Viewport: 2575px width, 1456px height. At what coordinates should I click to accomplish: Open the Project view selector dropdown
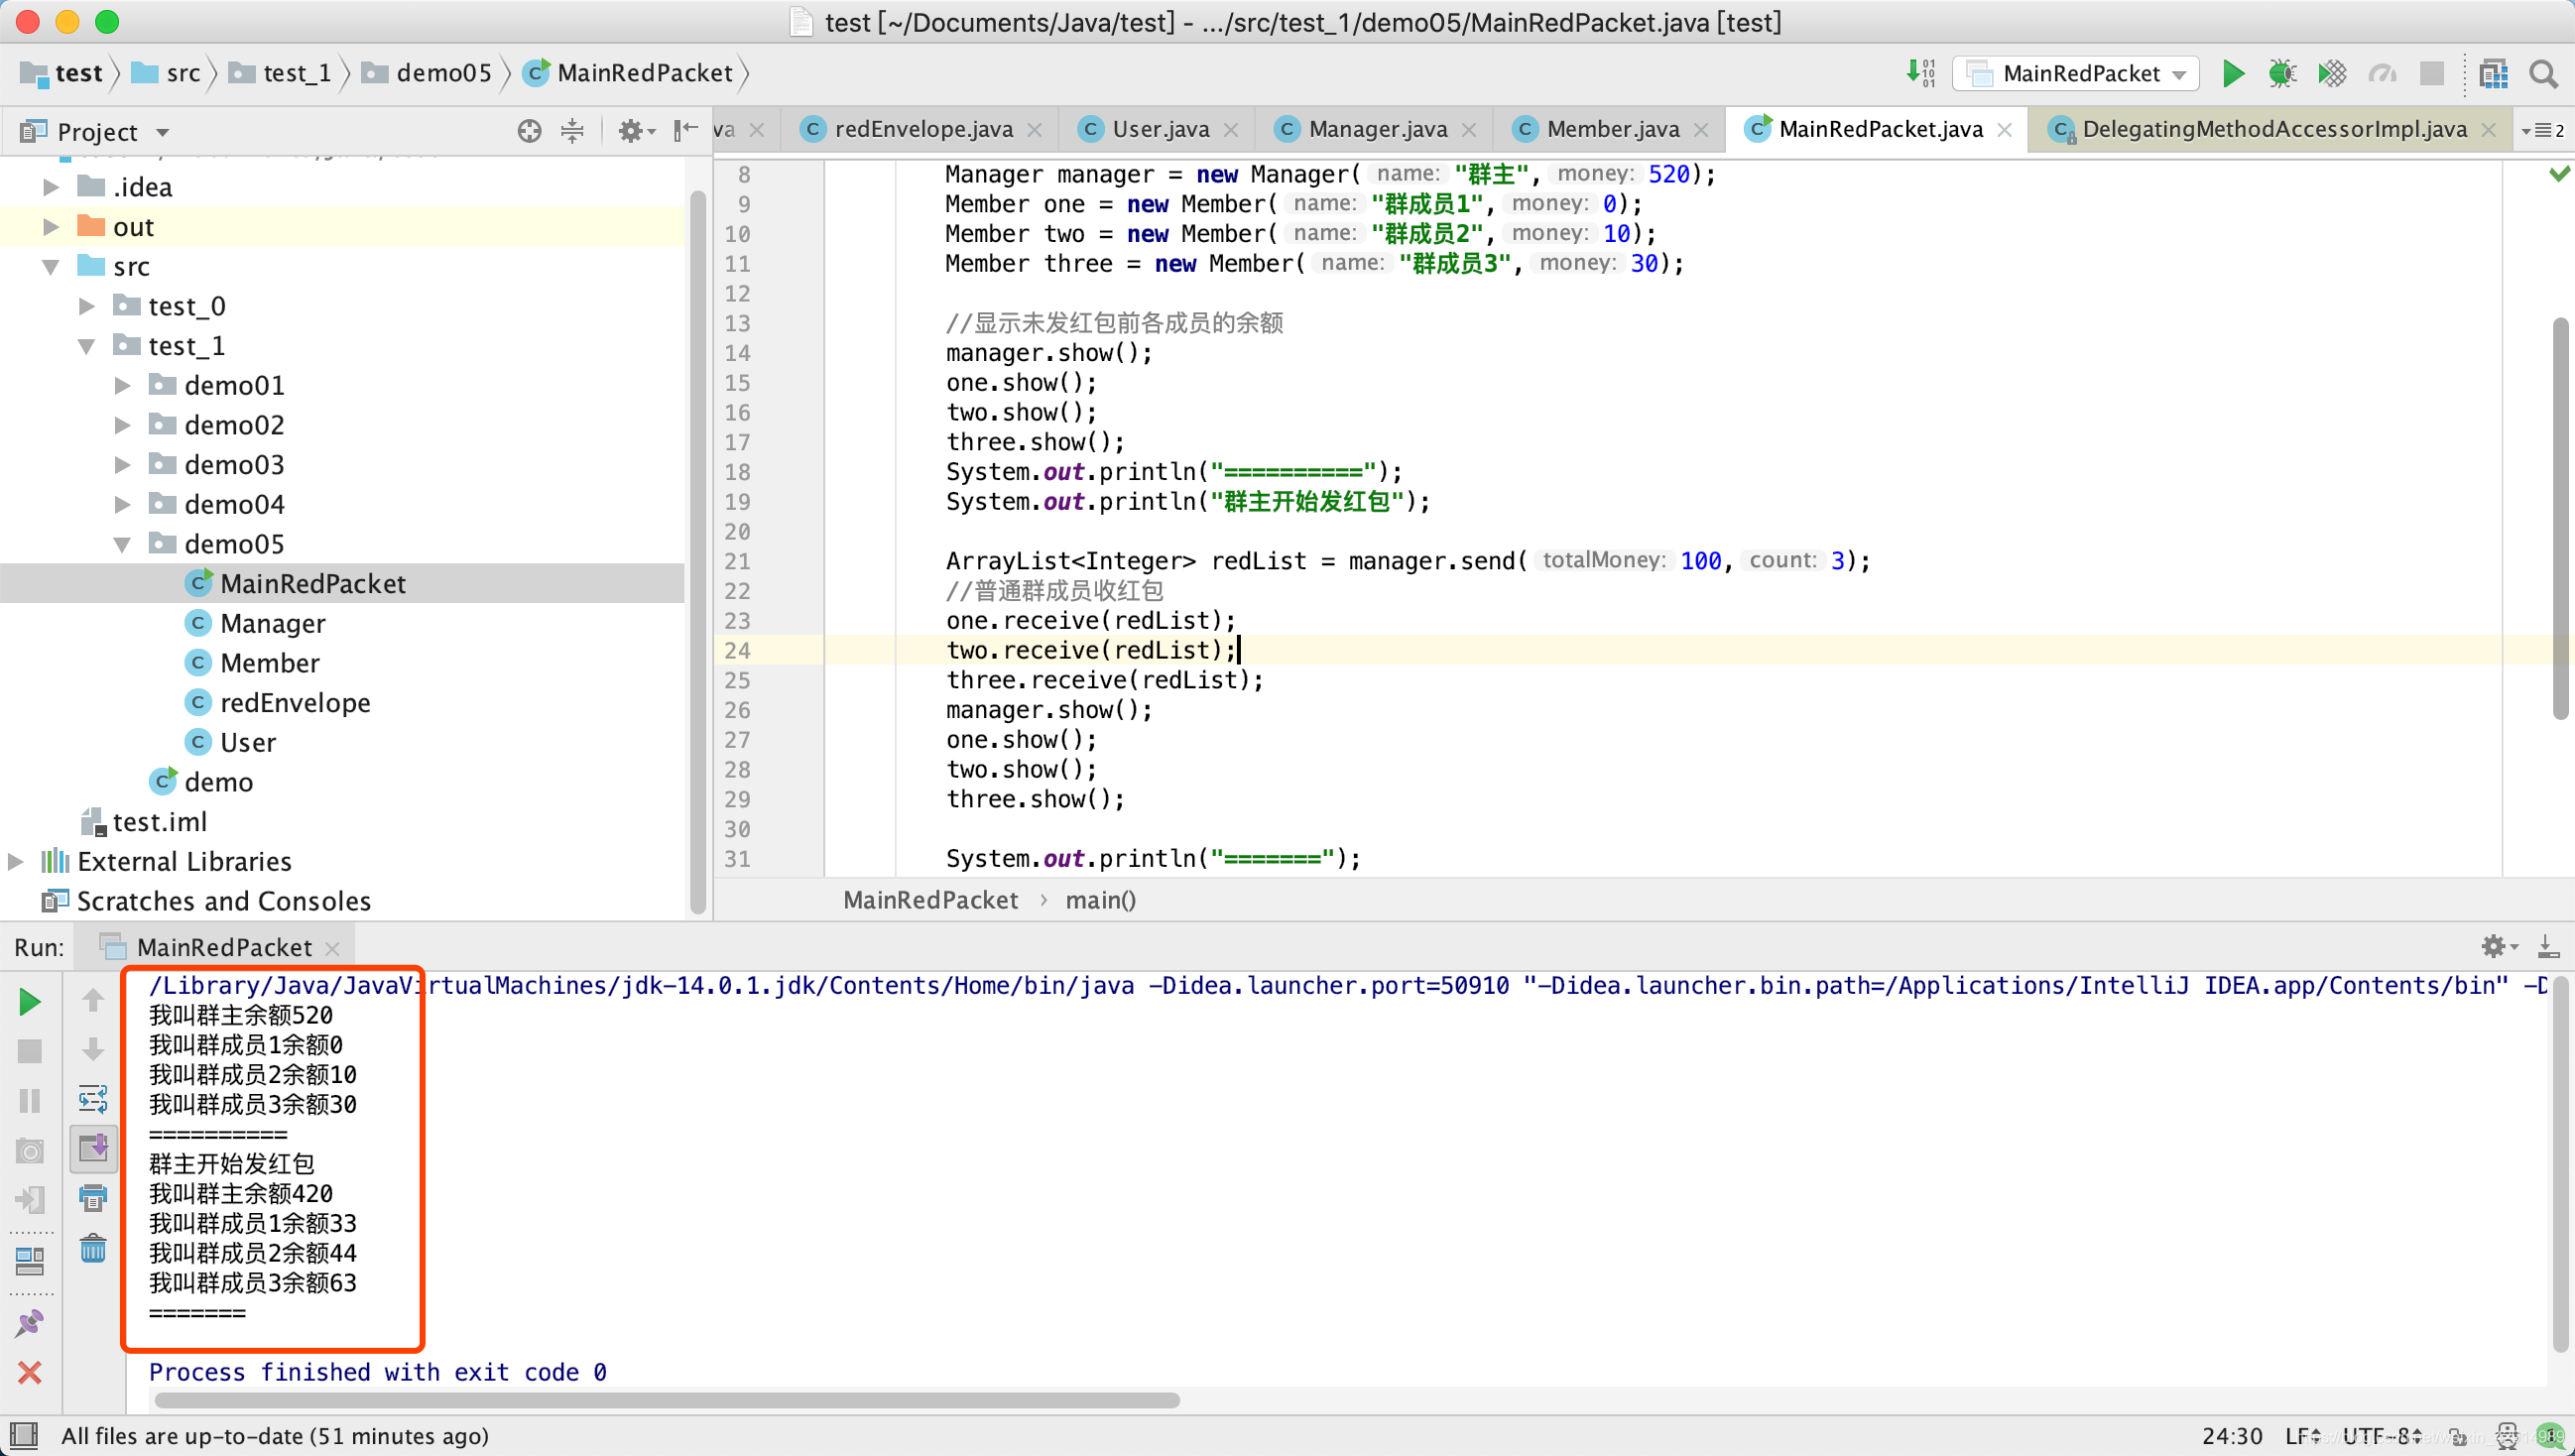pos(97,131)
